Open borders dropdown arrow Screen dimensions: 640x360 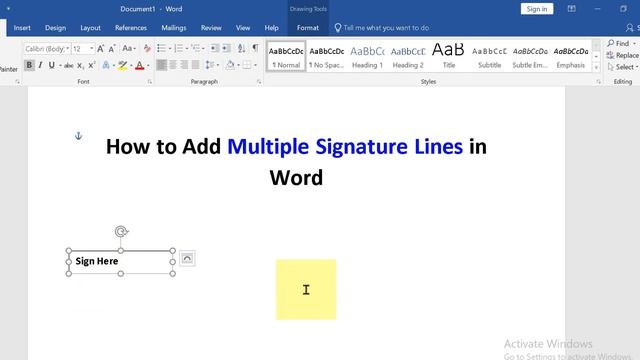point(255,65)
